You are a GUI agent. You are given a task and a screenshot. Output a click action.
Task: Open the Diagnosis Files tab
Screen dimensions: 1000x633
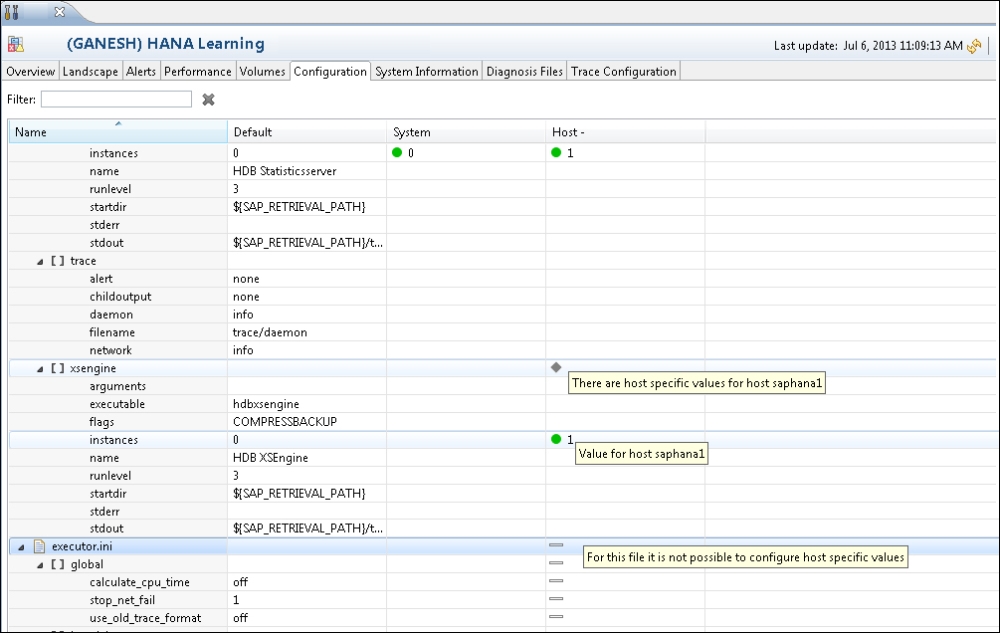524,71
